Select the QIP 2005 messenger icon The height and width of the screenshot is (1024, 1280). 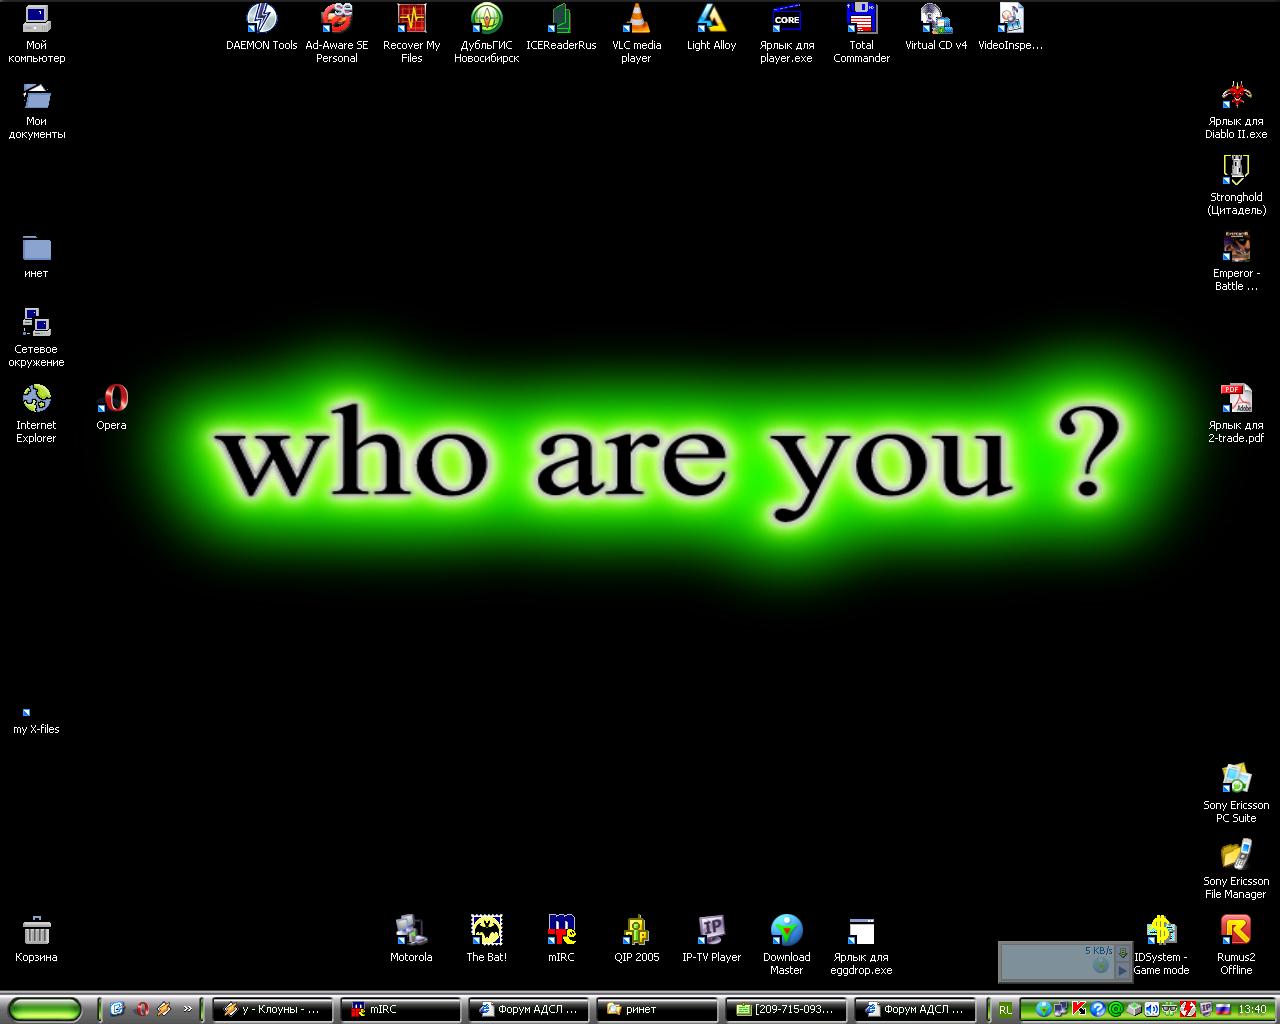click(x=636, y=931)
